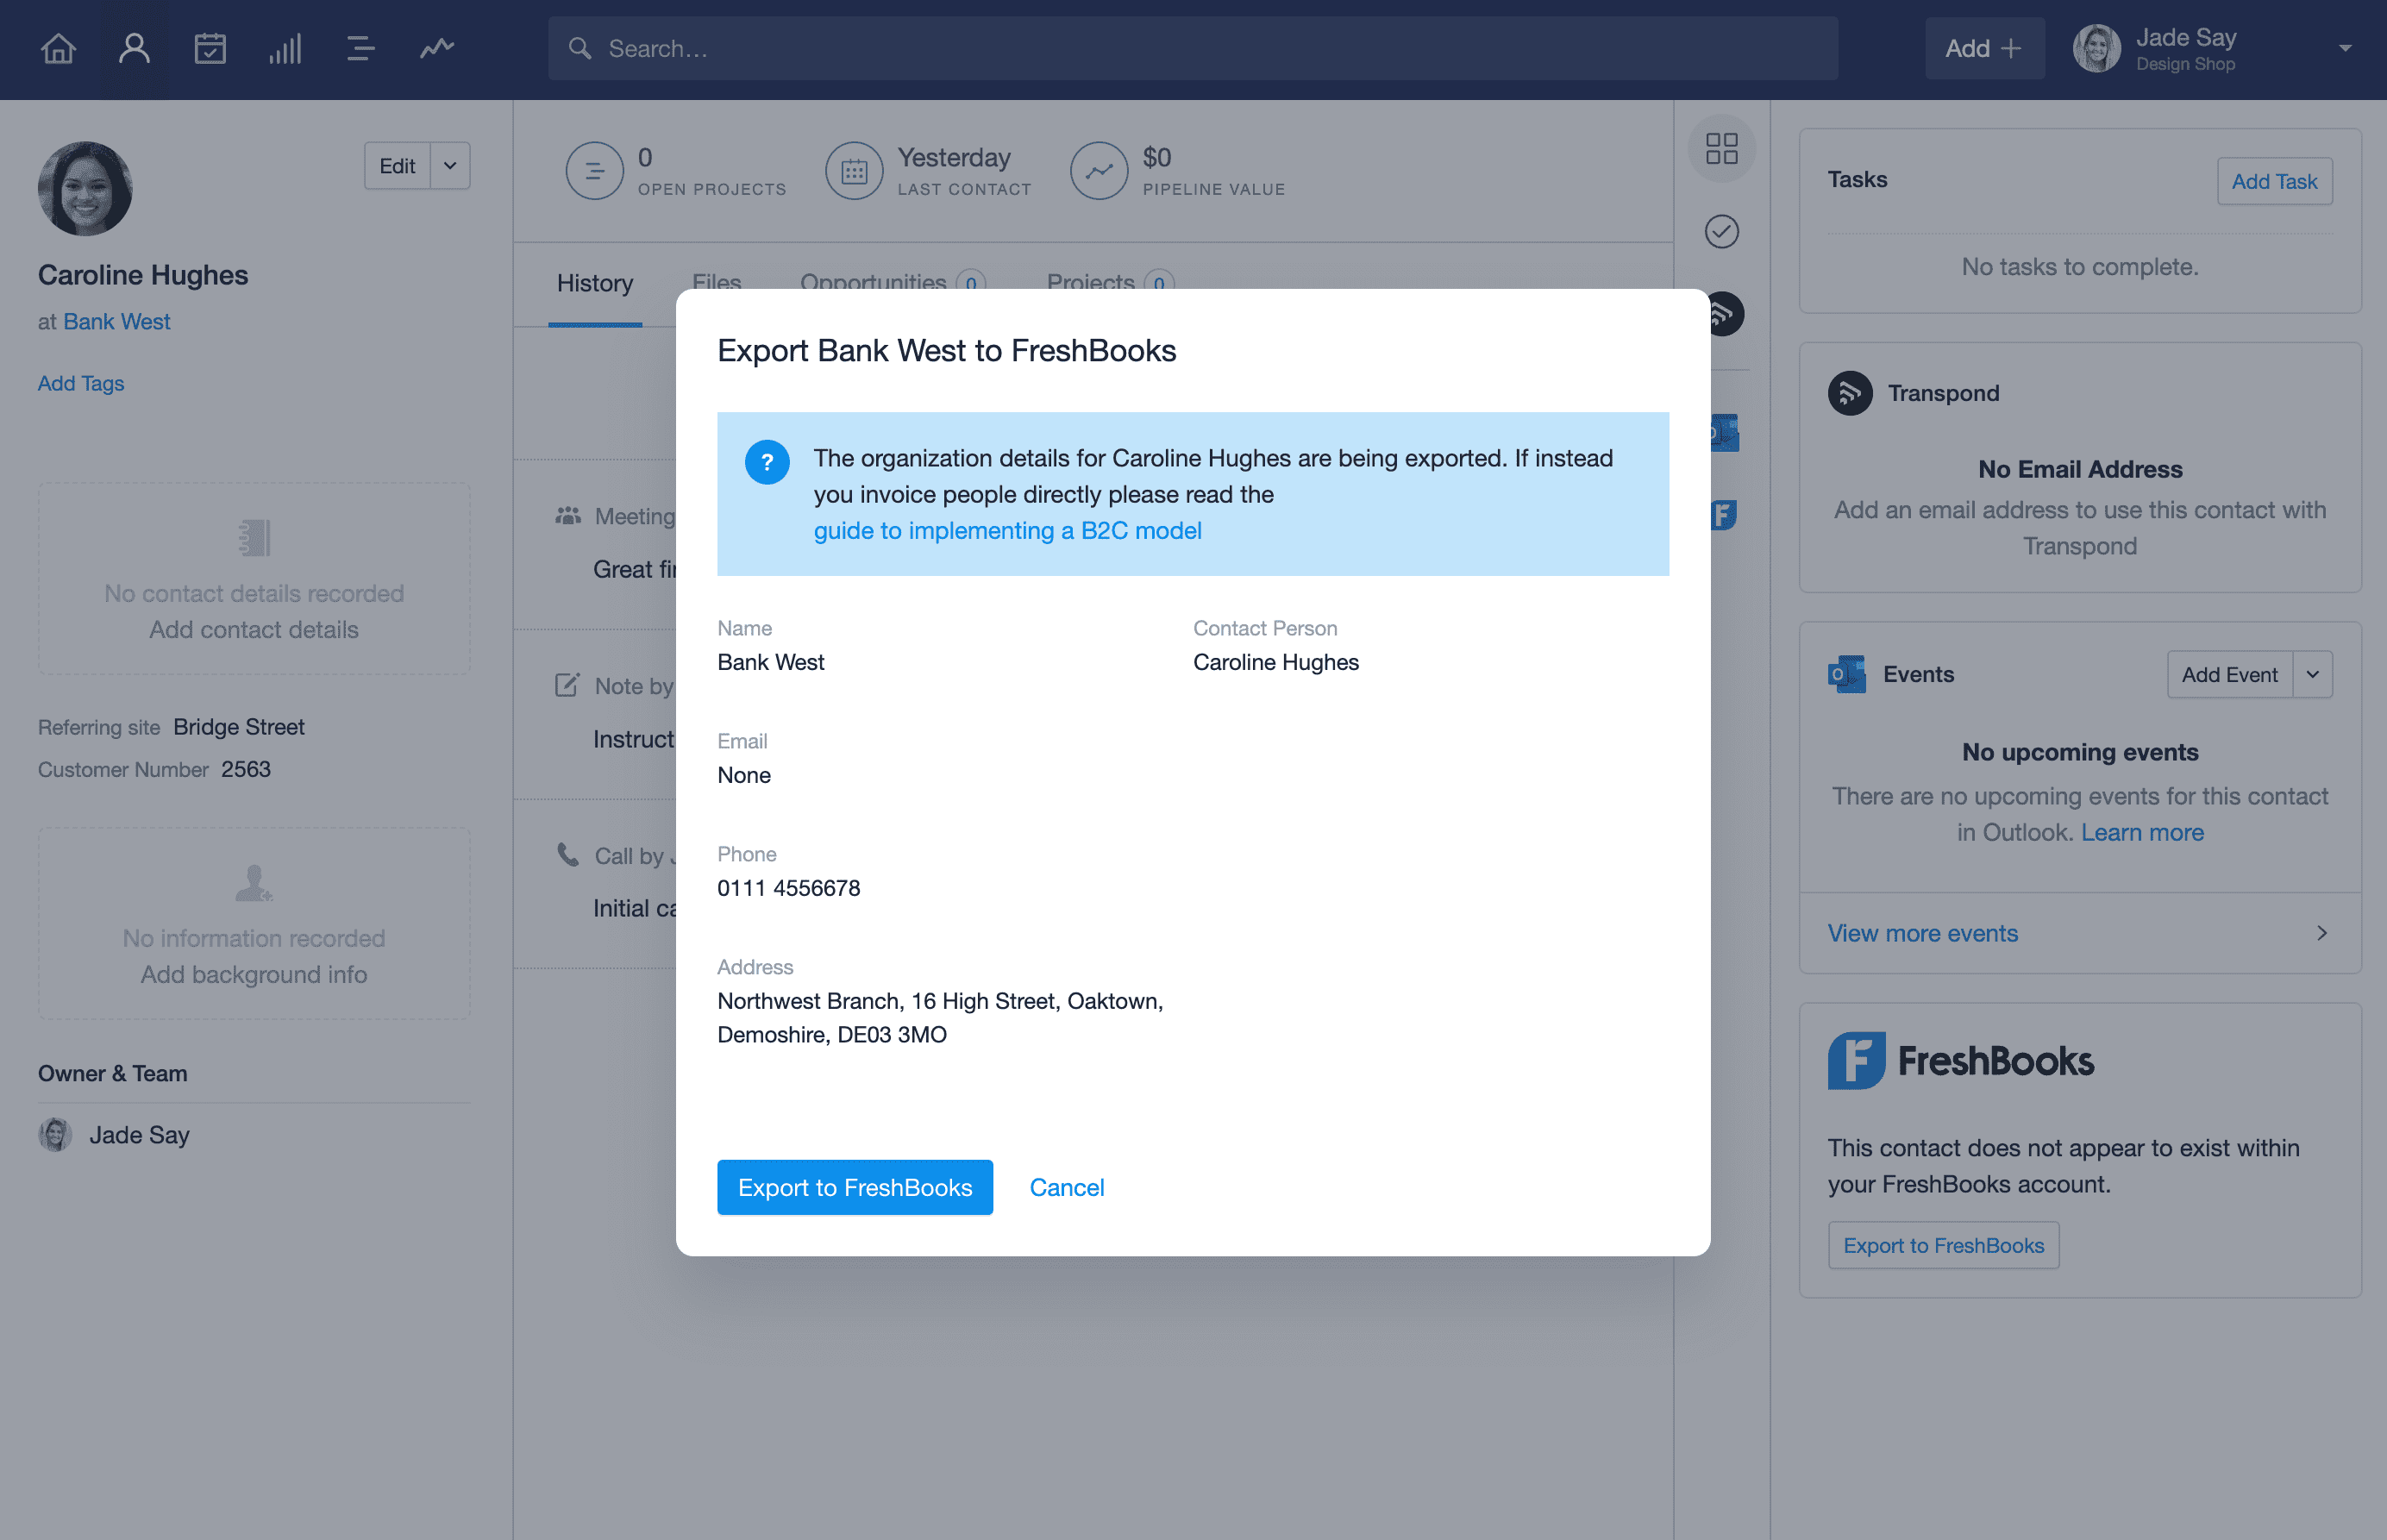Switch to the Opportunities tab in contact view
This screenshot has width=2387, height=1540.
click(x=874, y=284)
